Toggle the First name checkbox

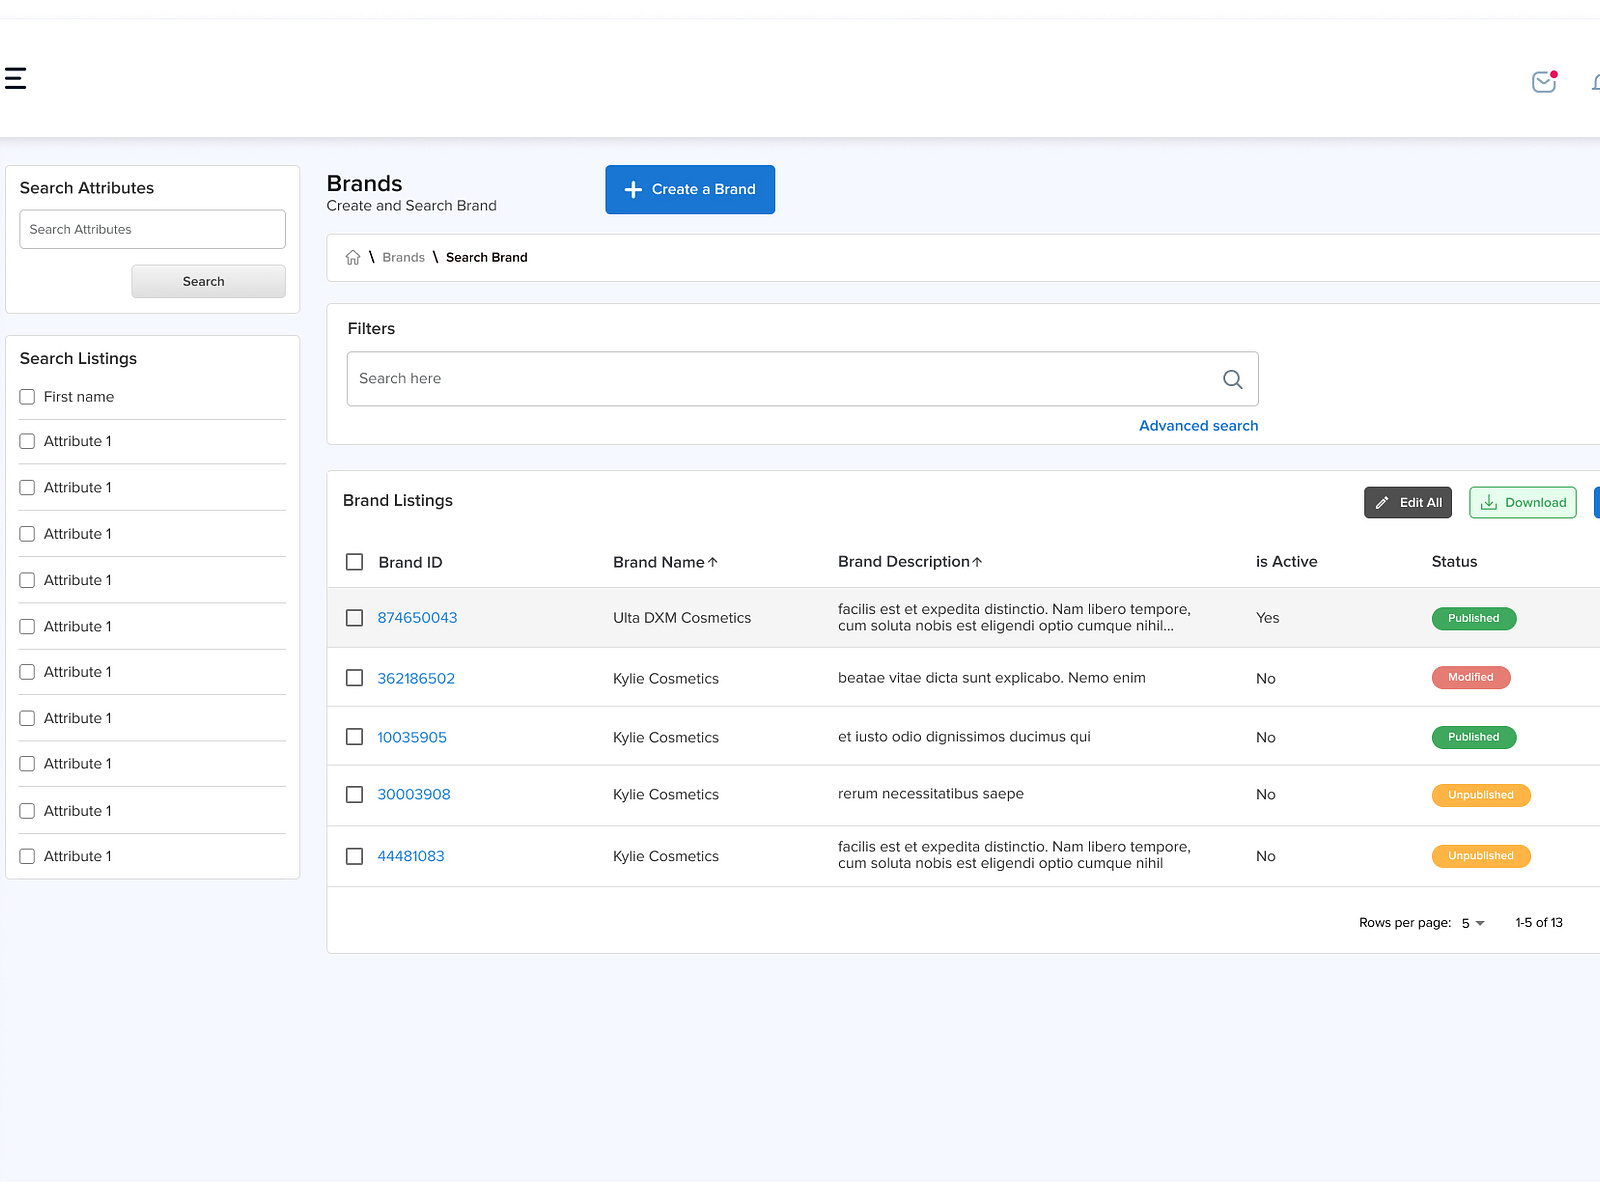click(x=27, y=397)
